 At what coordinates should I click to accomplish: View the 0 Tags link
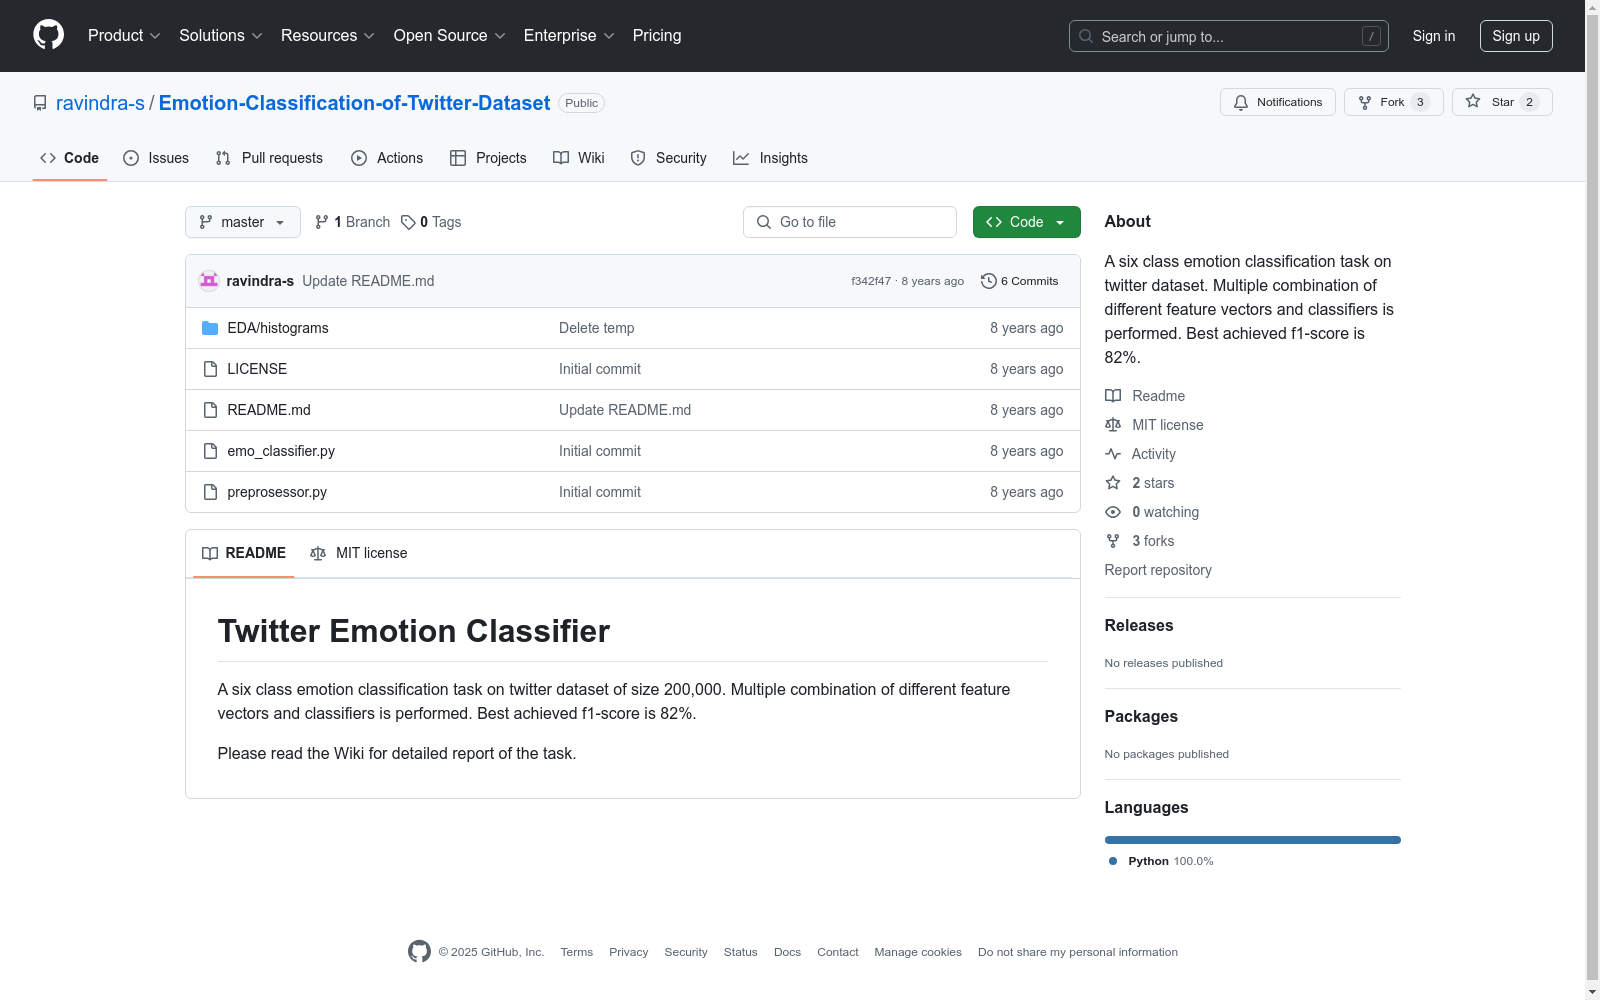pos(431,222)
